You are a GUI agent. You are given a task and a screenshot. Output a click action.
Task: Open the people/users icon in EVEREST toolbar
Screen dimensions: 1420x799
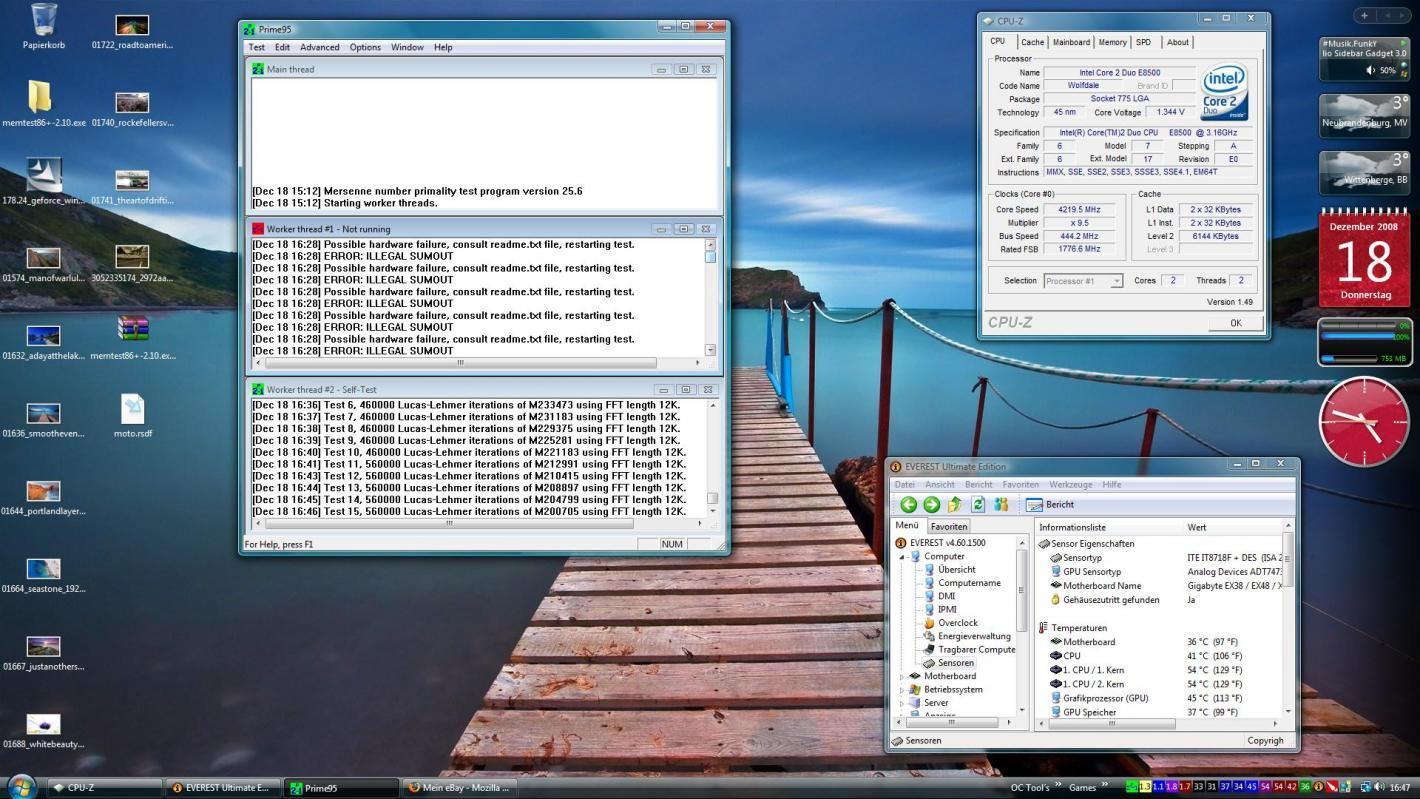(1001, 505)
